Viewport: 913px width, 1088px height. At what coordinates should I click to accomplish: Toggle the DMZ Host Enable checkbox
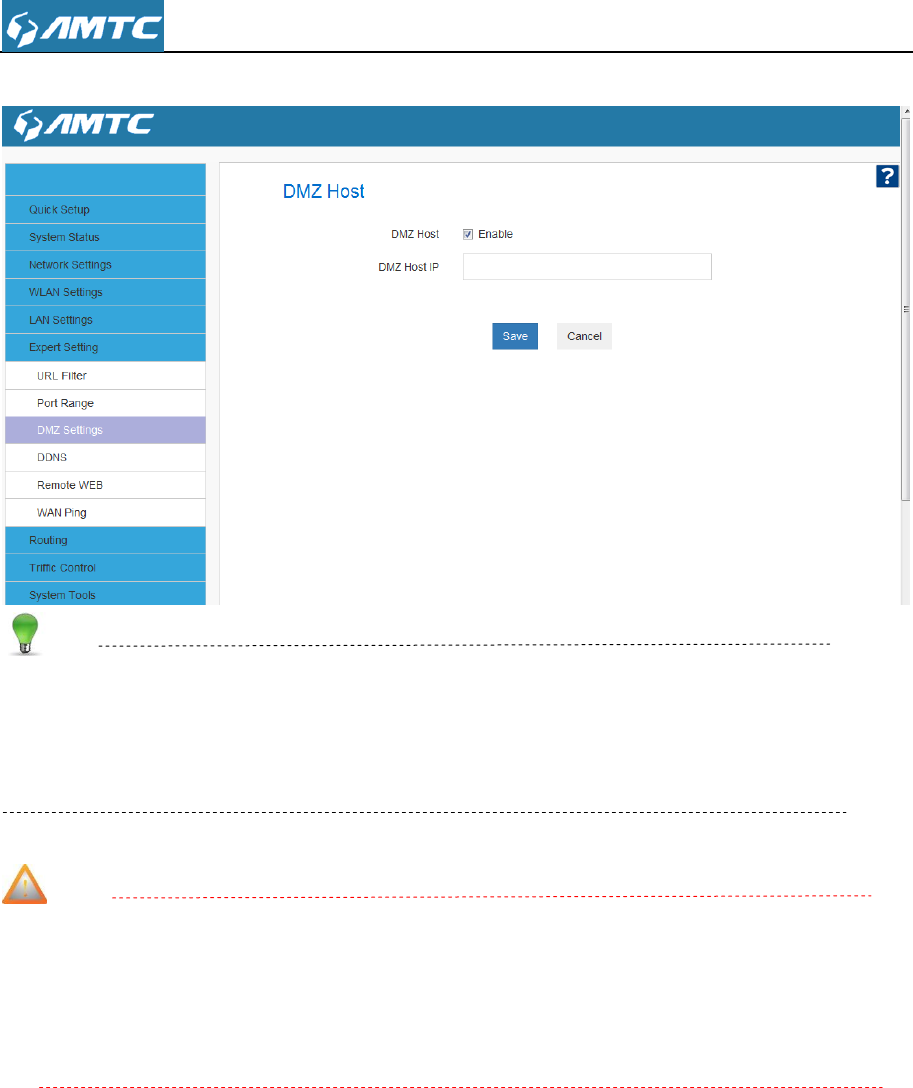pos(468,235)
